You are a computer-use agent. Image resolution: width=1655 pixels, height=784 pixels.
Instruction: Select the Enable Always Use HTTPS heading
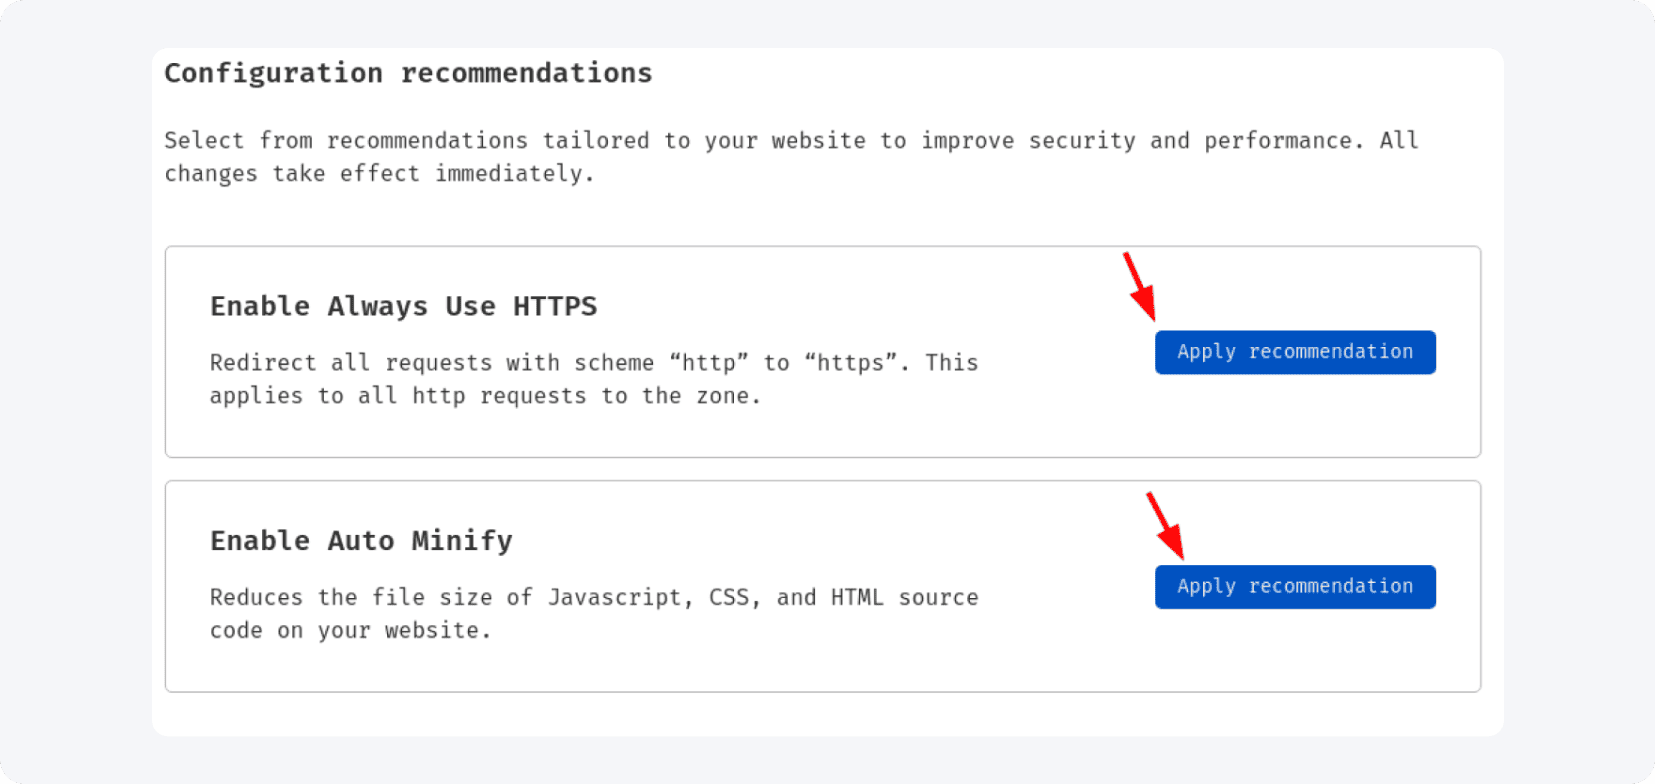[x=403, y=306]
